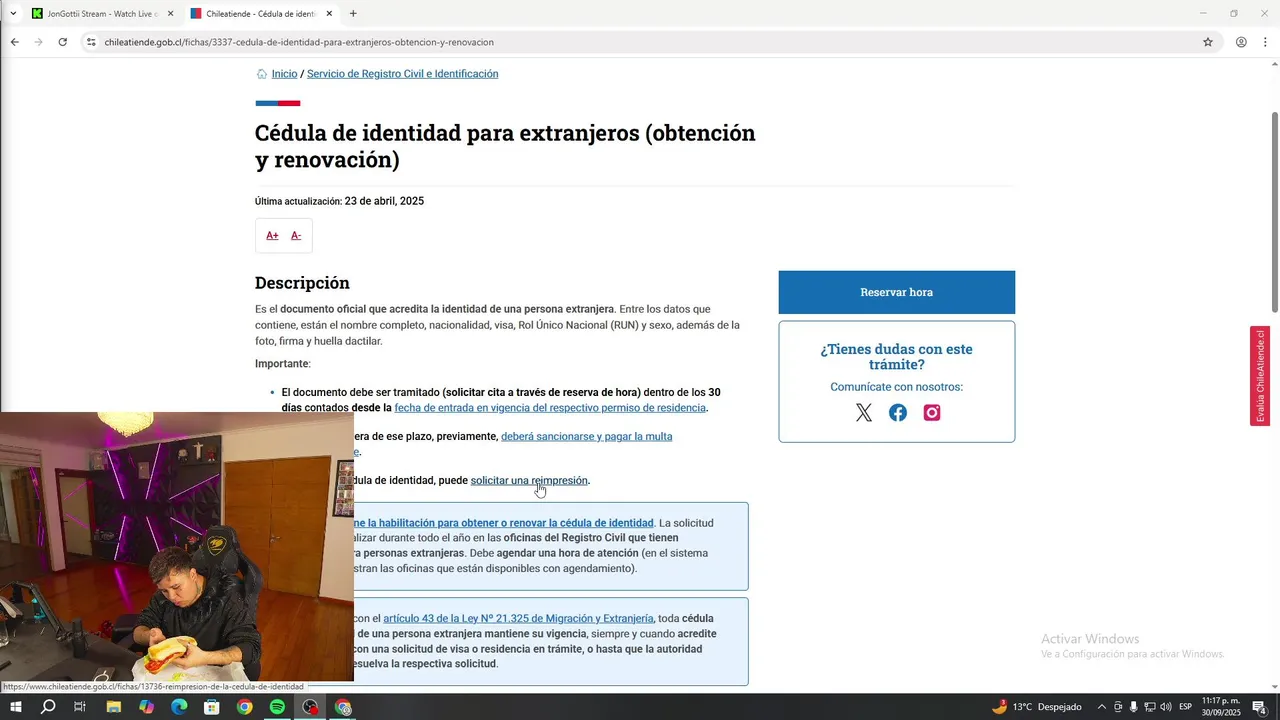This screenshot has height=720, width=1280.
Task: Open the network tray icon
Action: pyautogui.click(x=1149, y=707)
